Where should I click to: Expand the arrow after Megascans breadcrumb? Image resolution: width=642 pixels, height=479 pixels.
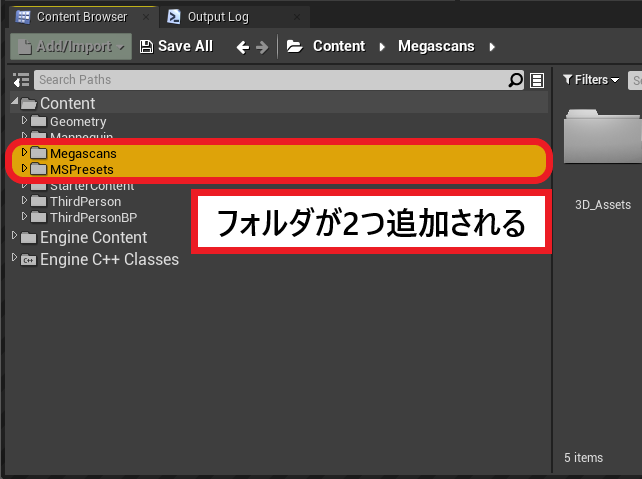point(492,47)
